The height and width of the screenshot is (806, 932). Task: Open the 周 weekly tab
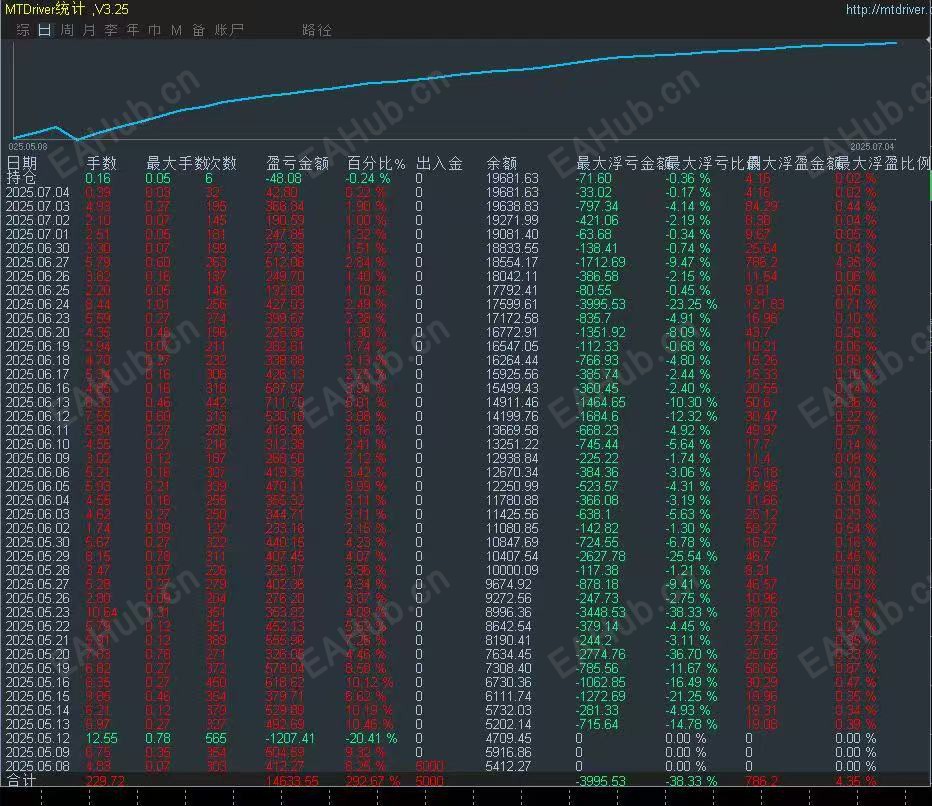click(67, 30)
